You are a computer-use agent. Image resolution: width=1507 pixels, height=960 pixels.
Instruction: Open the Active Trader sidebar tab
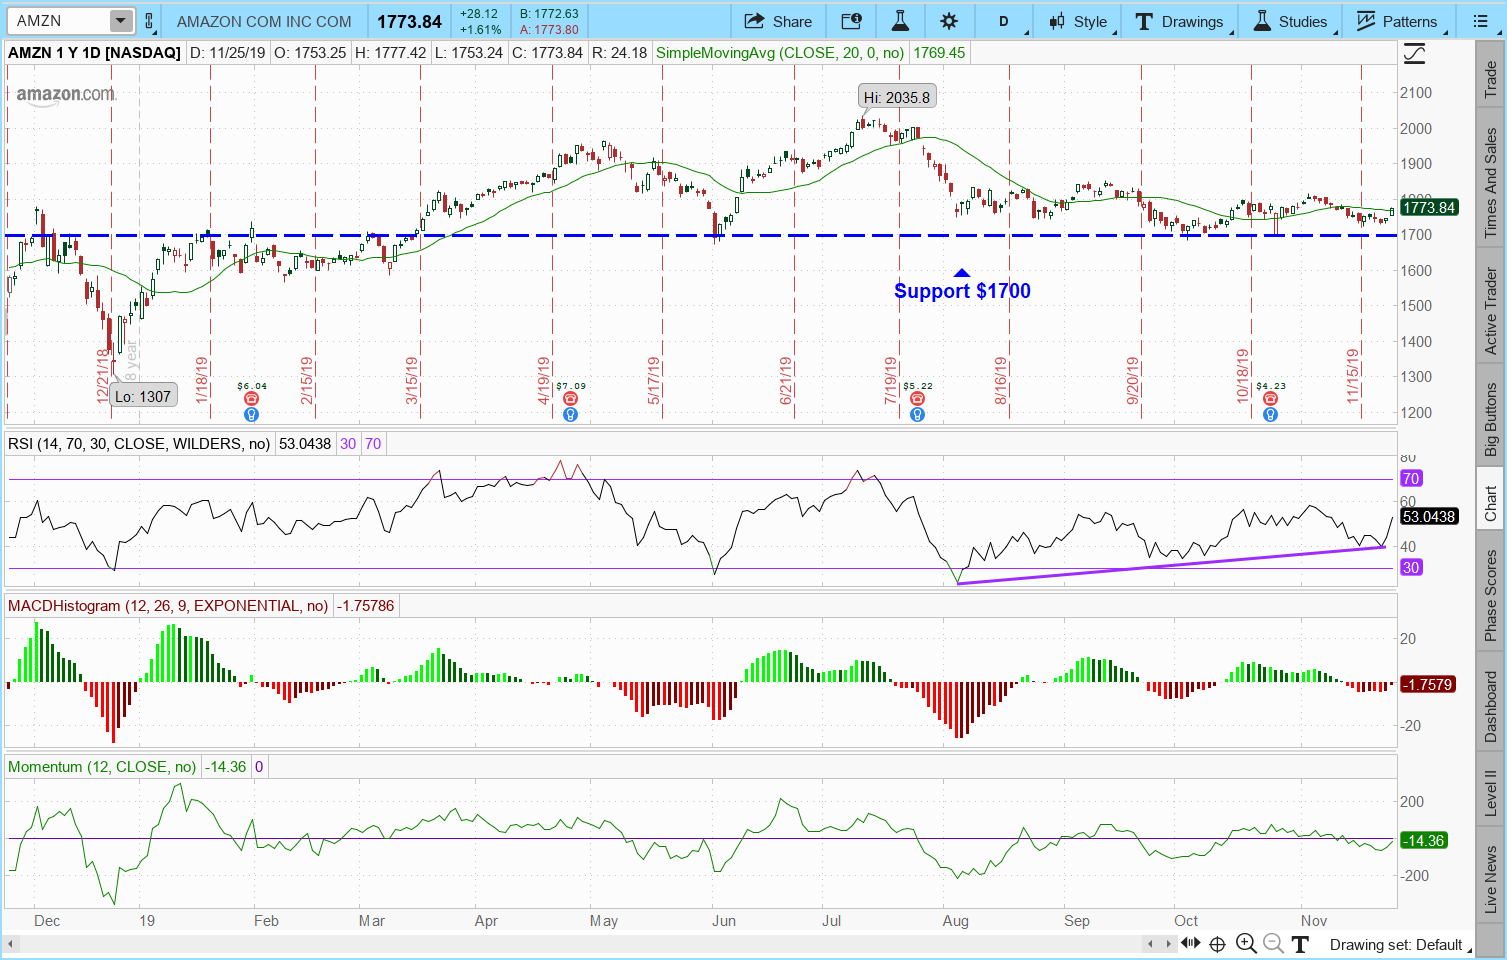click(x=1490, y=311)
